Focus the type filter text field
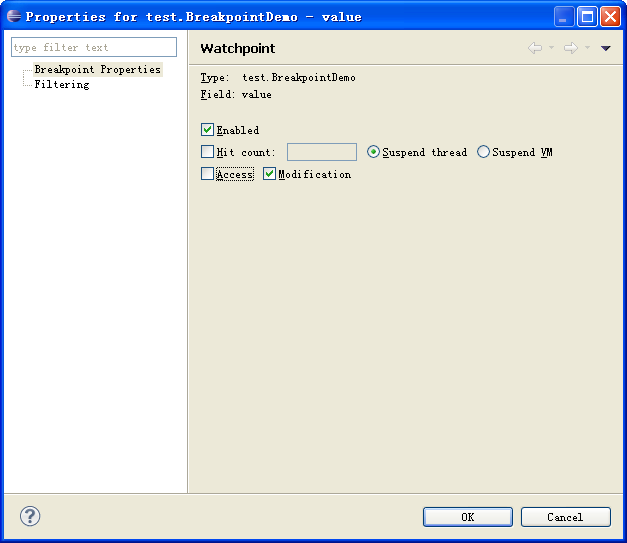Screen dimensions: 627x543 [94, 47]
